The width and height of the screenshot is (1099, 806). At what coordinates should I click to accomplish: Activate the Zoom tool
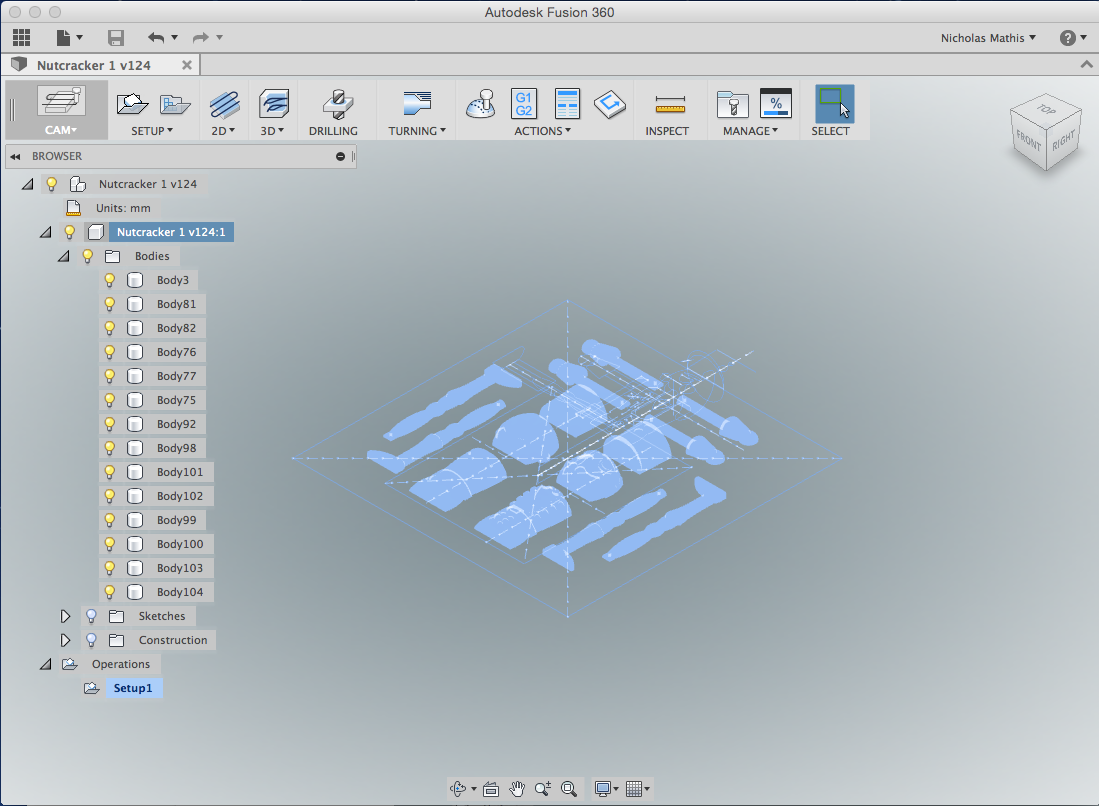pos(542,789)
